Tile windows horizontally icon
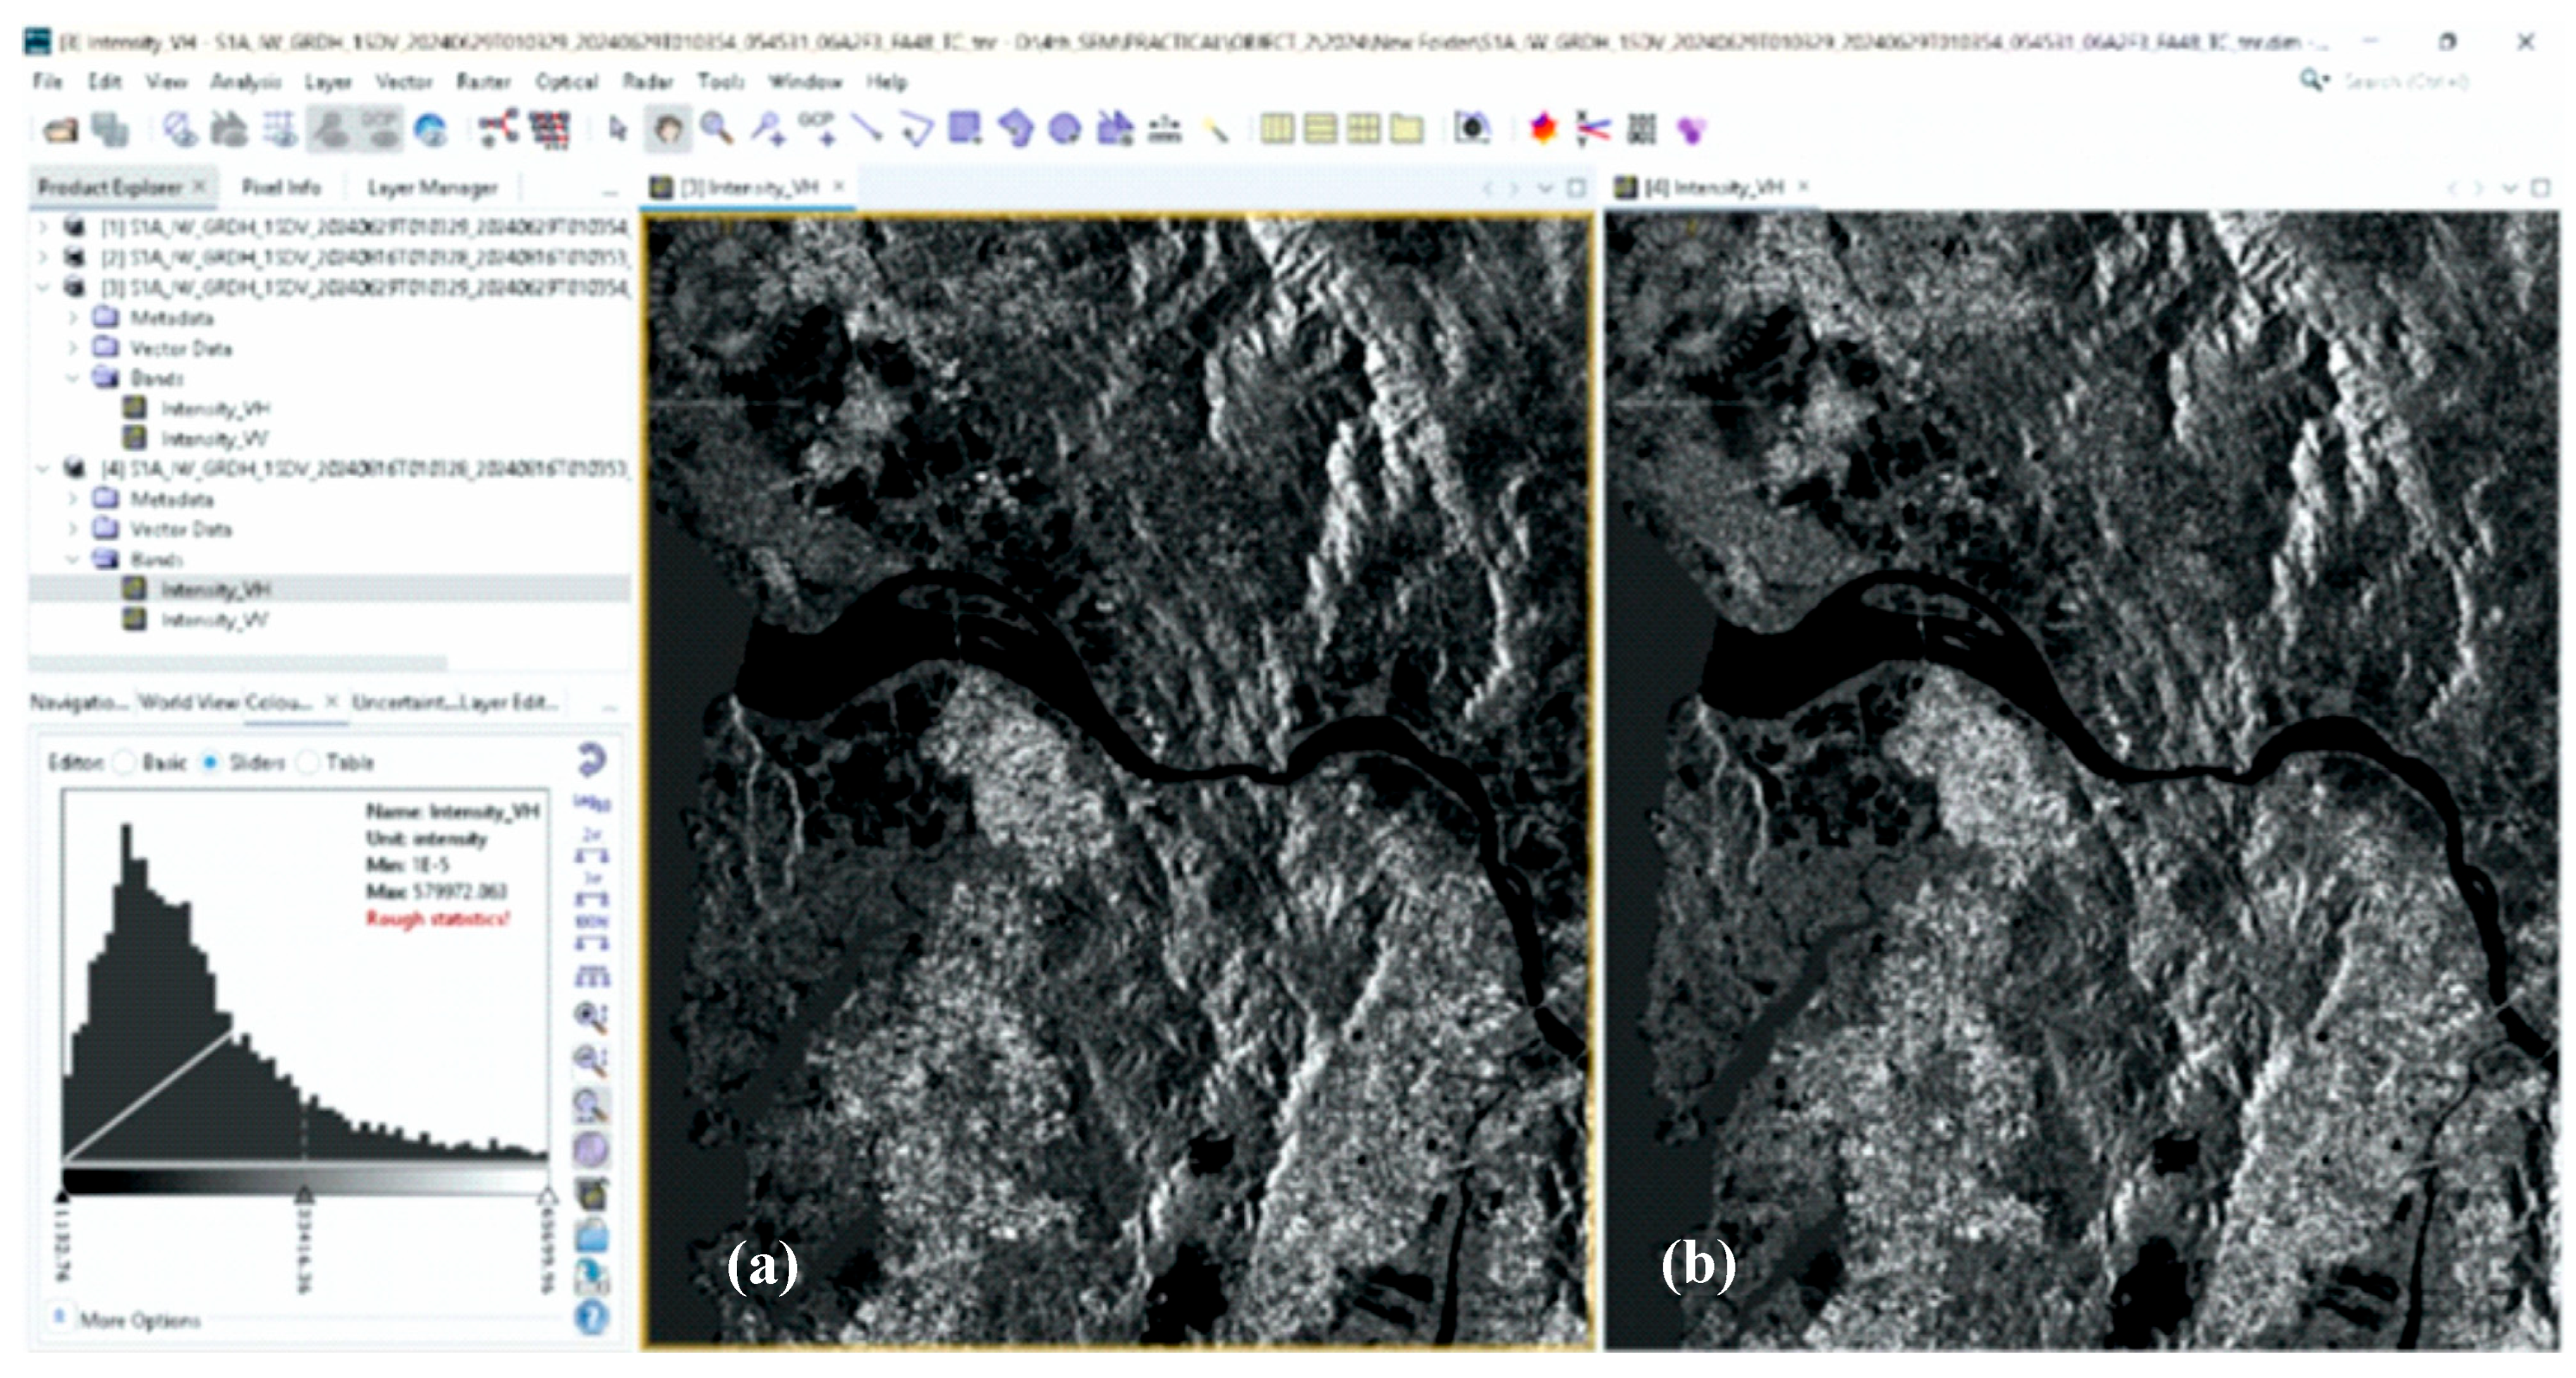Image resolution: width=2576 pixels, height=1378 pixels. pos(1277,129)
